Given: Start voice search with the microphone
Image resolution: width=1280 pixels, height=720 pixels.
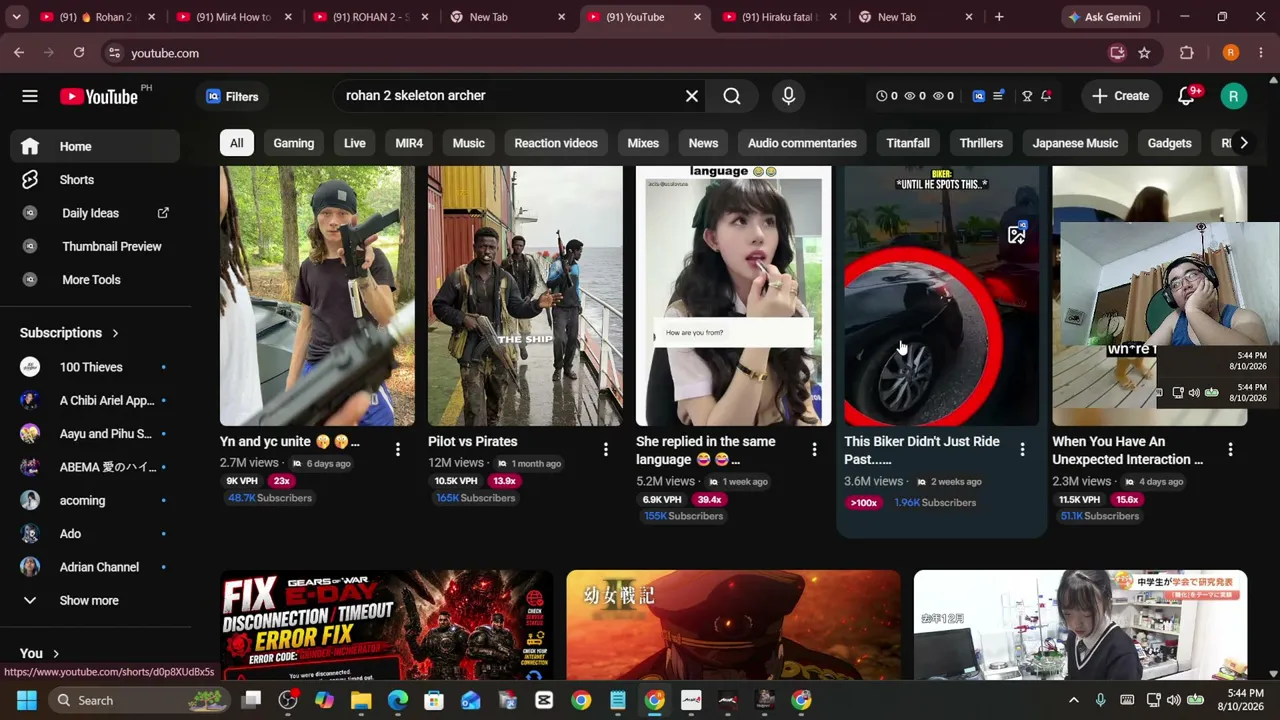Looking at the screenshot, I should pos(788,96).
